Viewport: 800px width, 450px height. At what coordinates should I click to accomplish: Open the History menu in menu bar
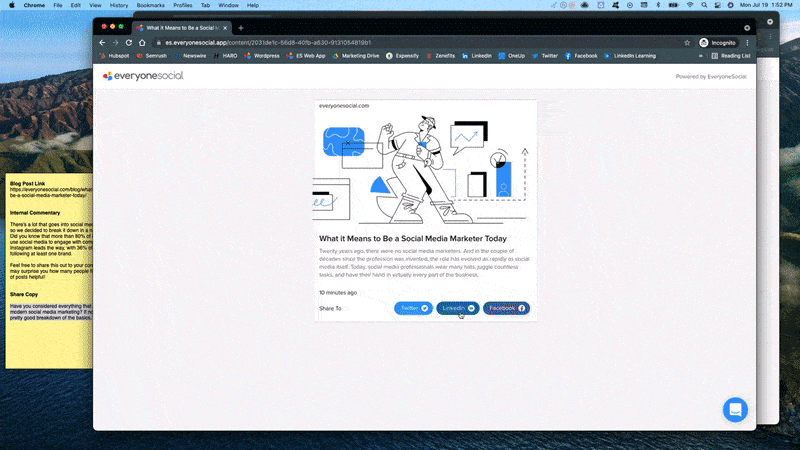click(x=118, y=5)
